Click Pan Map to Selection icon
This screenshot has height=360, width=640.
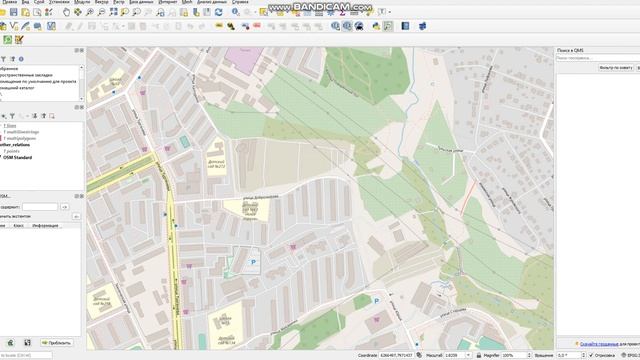pyautogui.click(x=78, y=12)
